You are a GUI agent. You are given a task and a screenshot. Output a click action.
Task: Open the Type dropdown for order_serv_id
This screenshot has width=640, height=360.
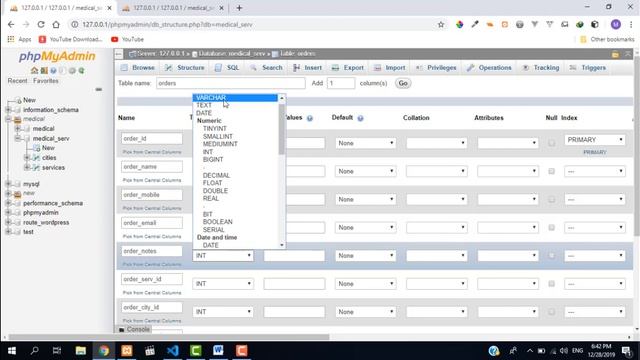[x=223, y=284]
